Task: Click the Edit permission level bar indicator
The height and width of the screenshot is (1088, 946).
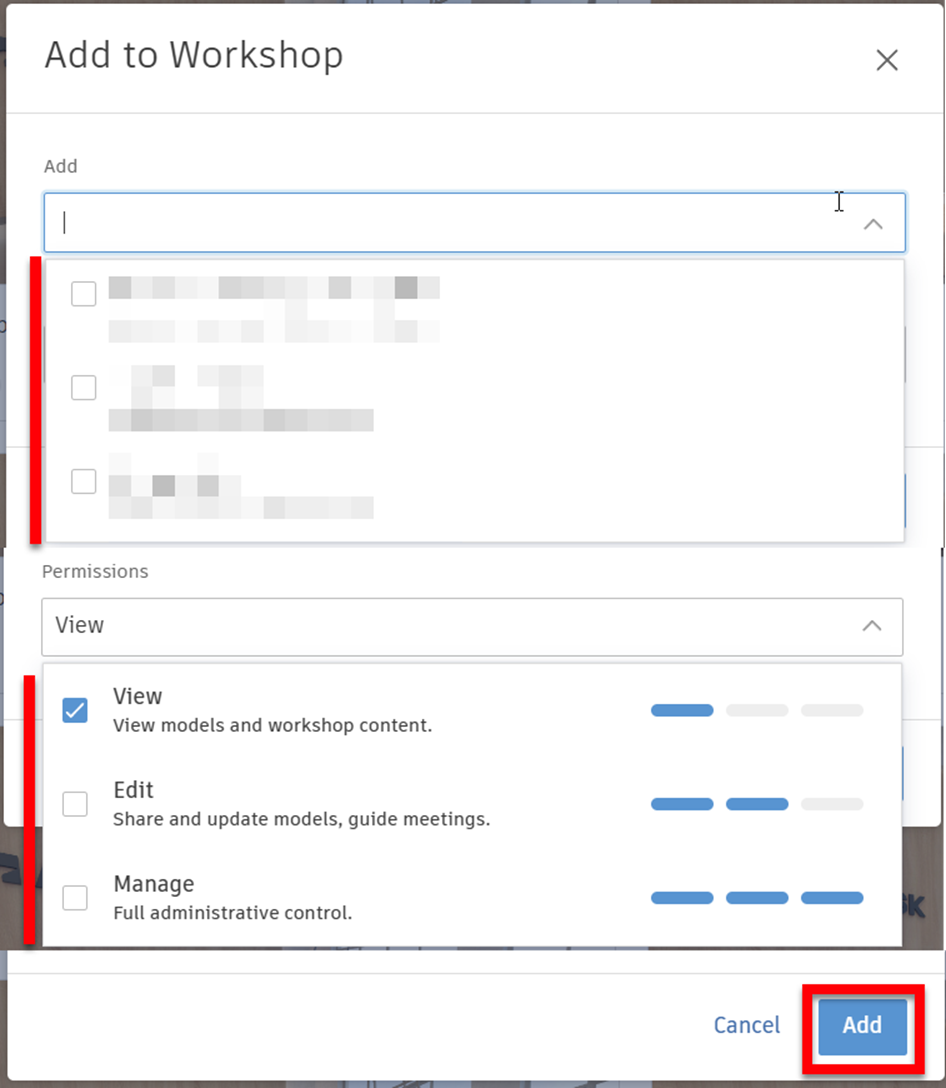Action: 756,804
